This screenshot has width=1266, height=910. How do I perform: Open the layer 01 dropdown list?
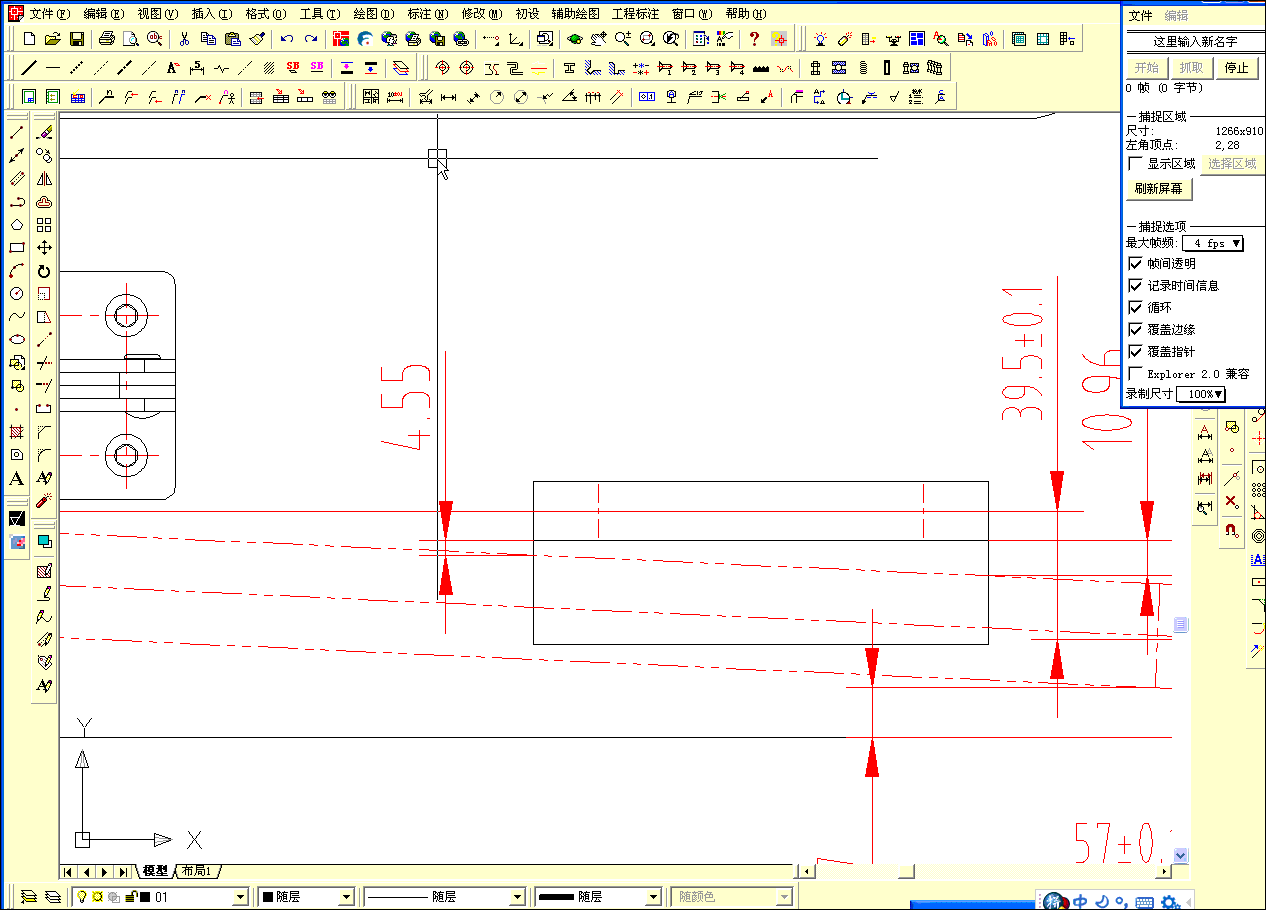pos(240,897)
